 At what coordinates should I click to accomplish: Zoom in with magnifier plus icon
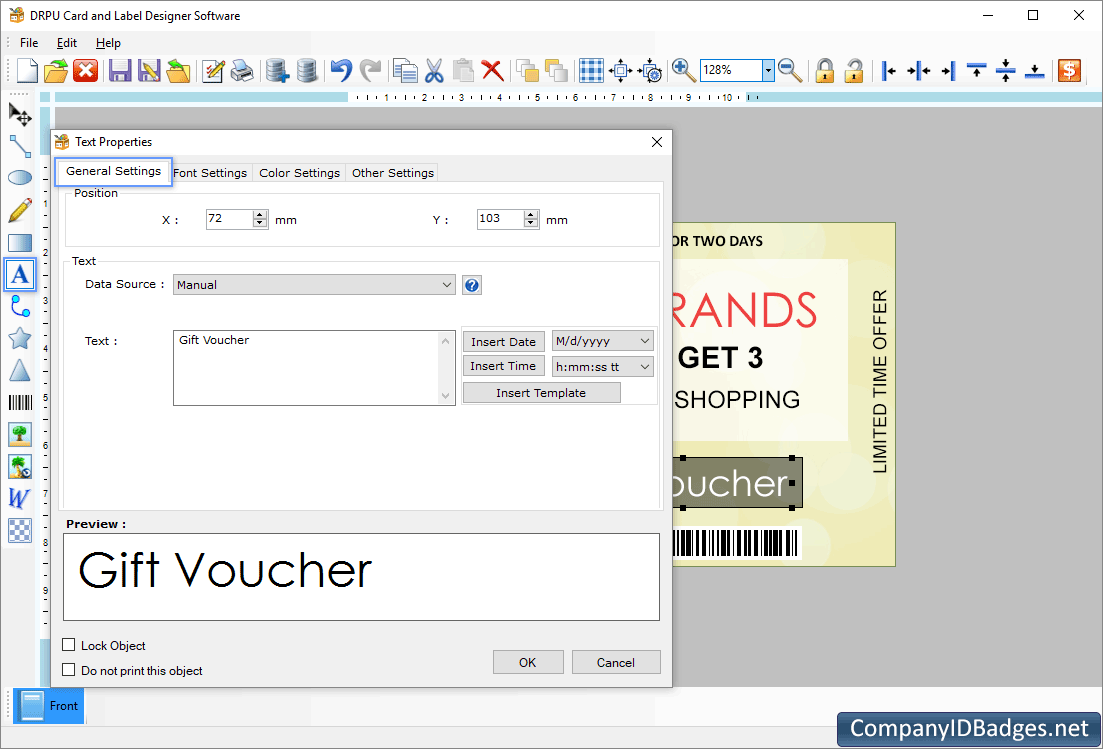point(683,70)
